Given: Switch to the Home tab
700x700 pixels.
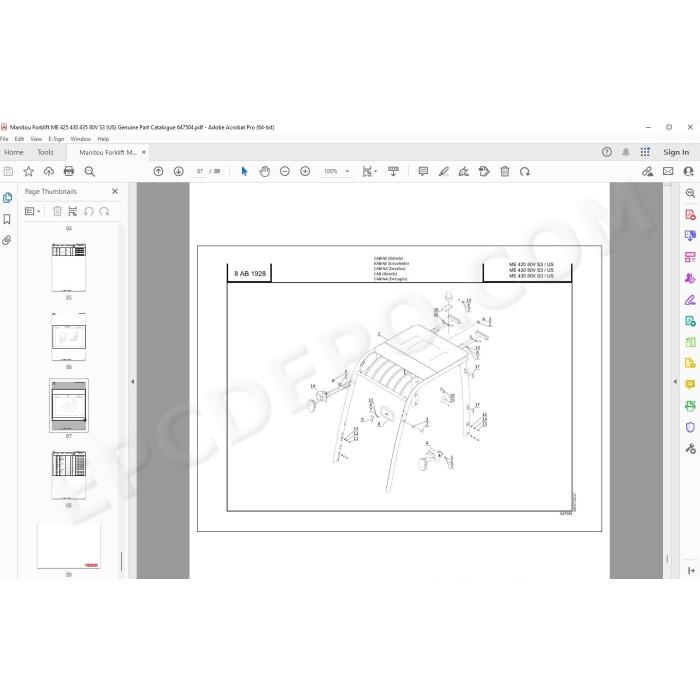Looking at the screenshot, I should click(x=14, y=152).
